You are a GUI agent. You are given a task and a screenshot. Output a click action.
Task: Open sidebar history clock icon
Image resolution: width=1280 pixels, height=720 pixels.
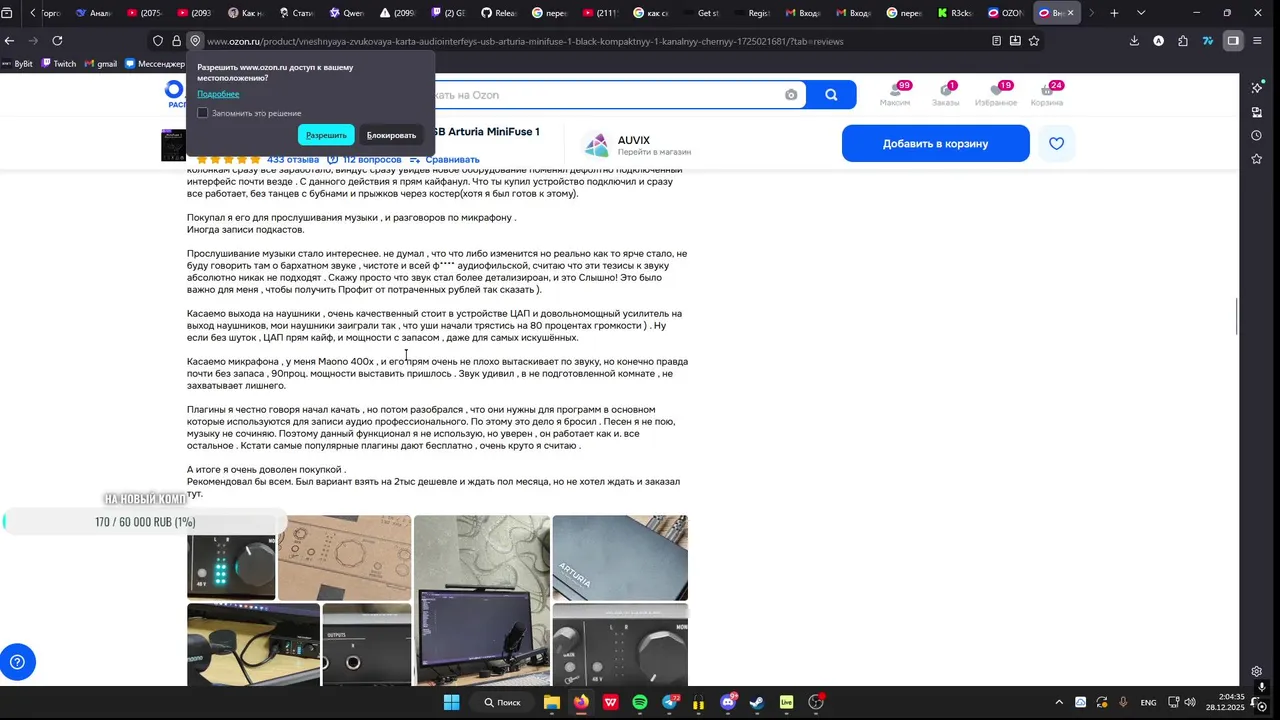(1257, 135)
